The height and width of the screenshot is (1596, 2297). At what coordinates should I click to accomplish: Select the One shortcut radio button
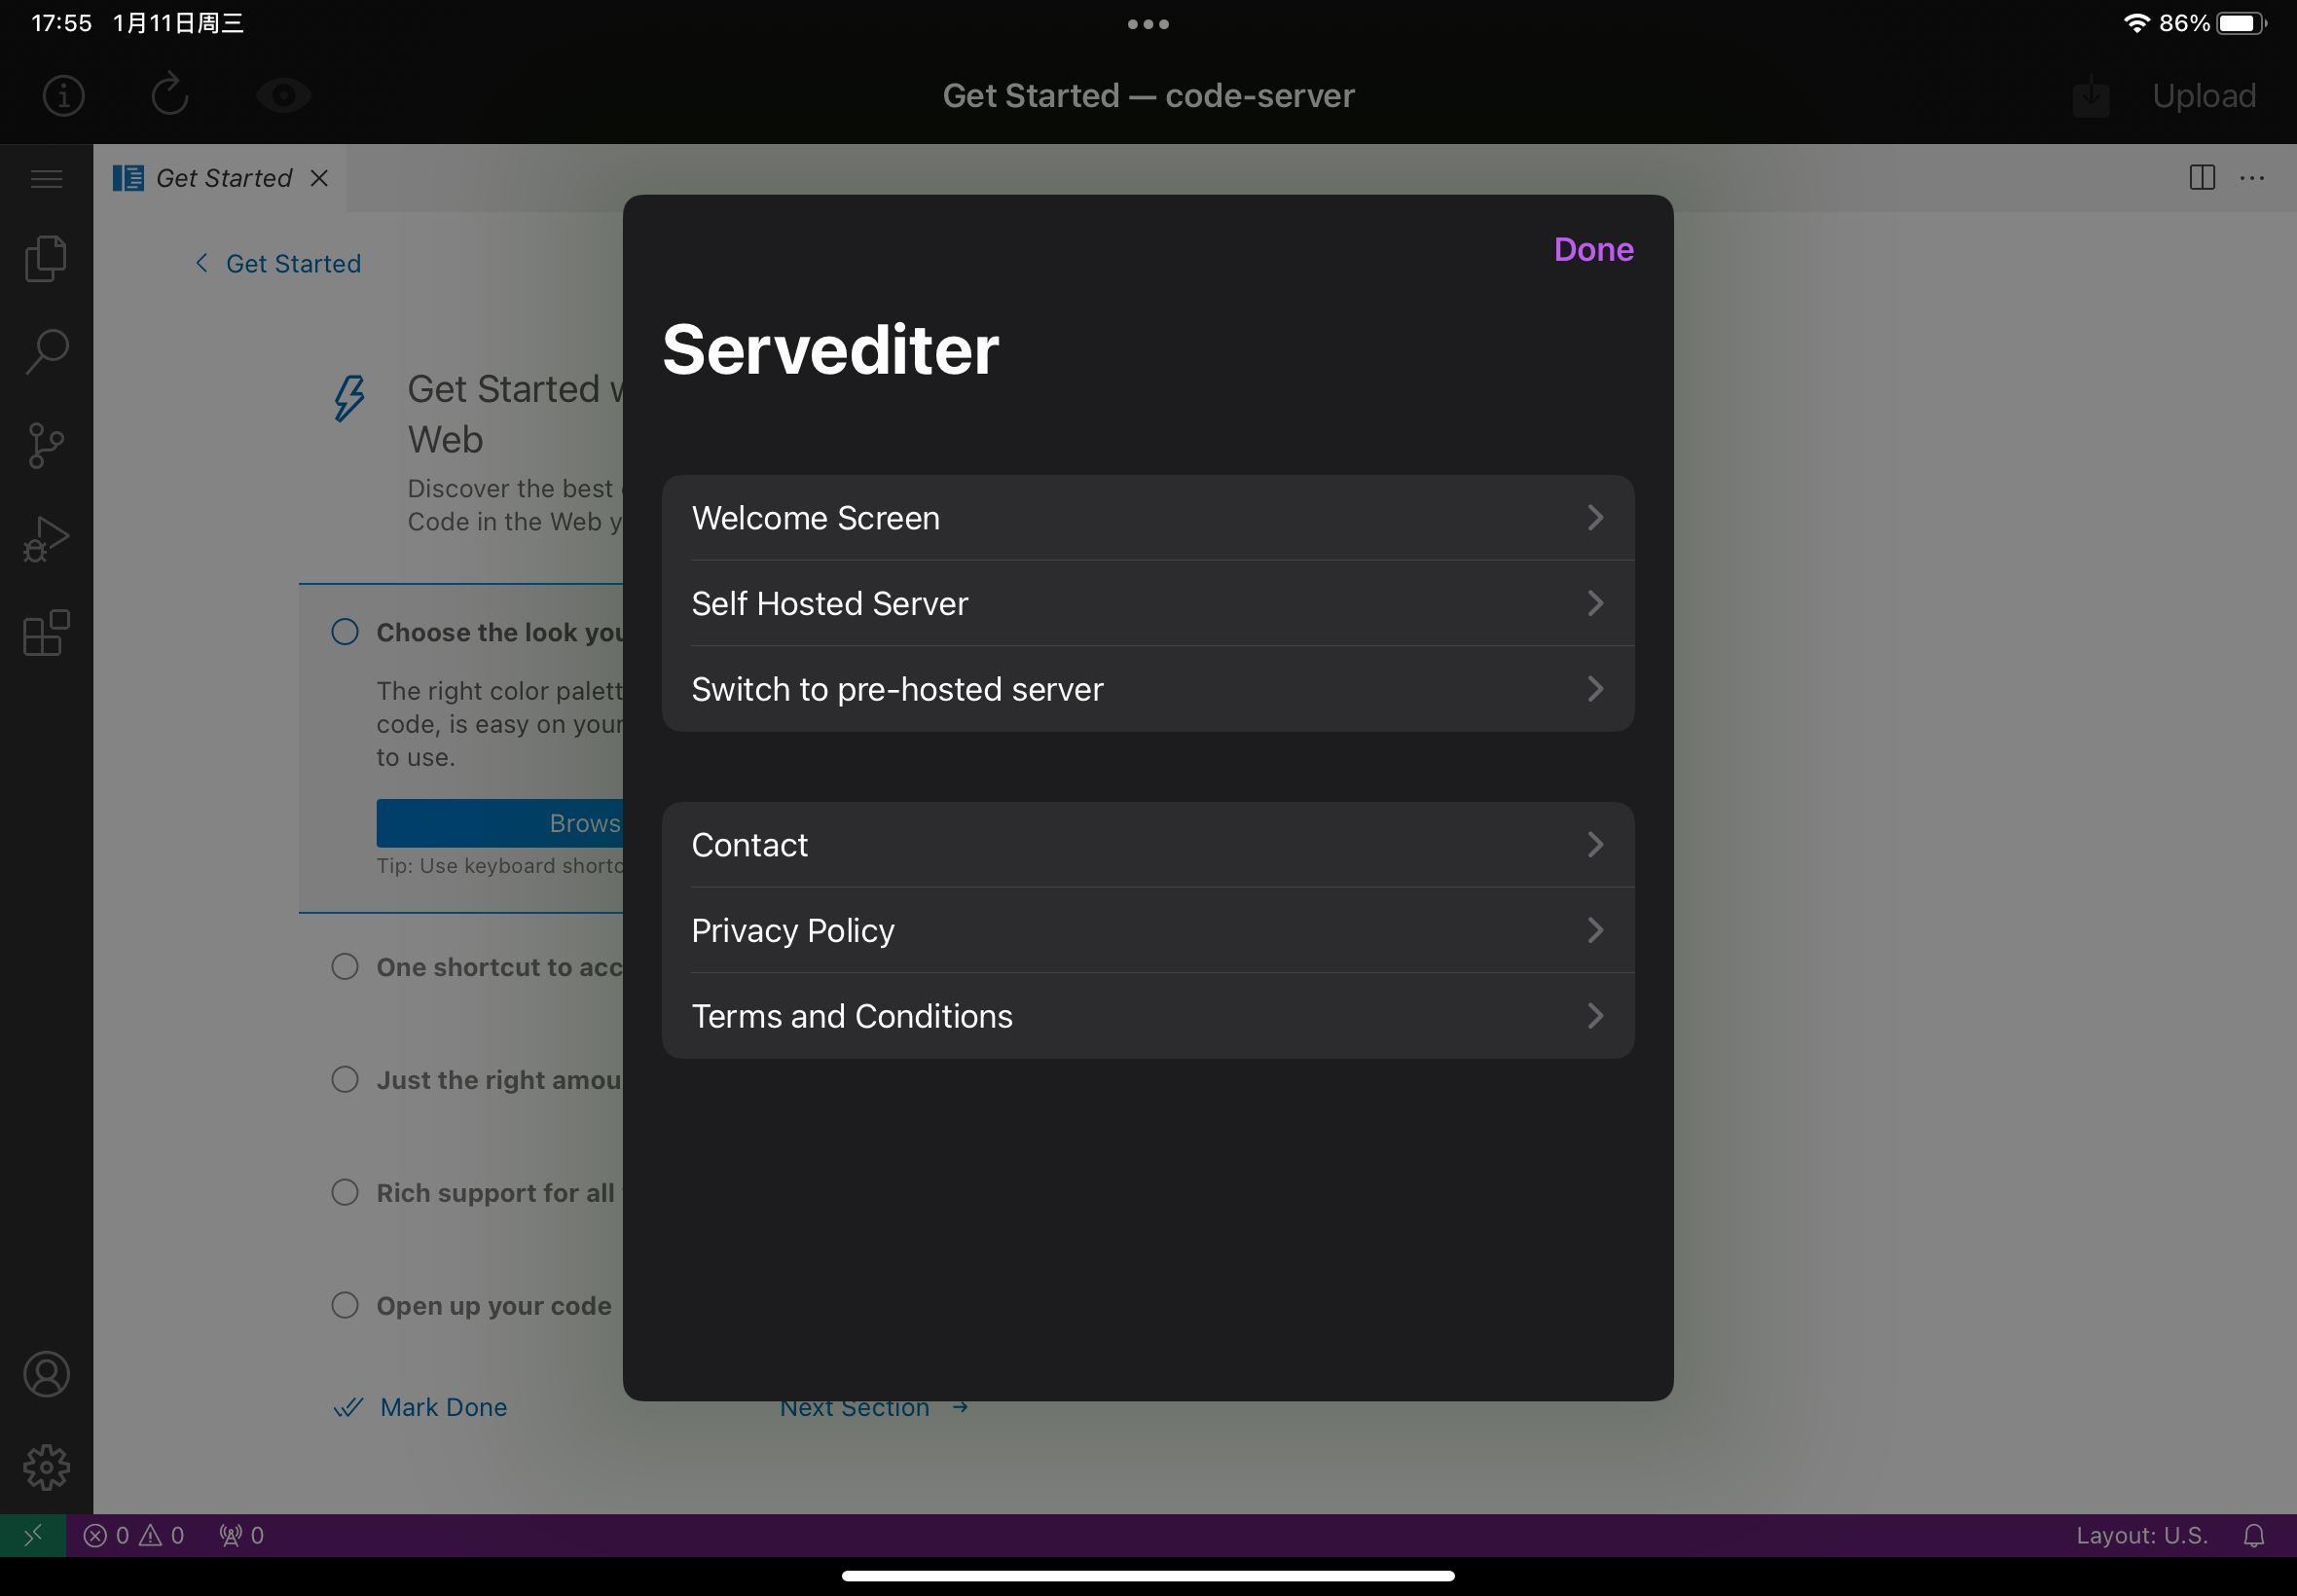point(344,968)
